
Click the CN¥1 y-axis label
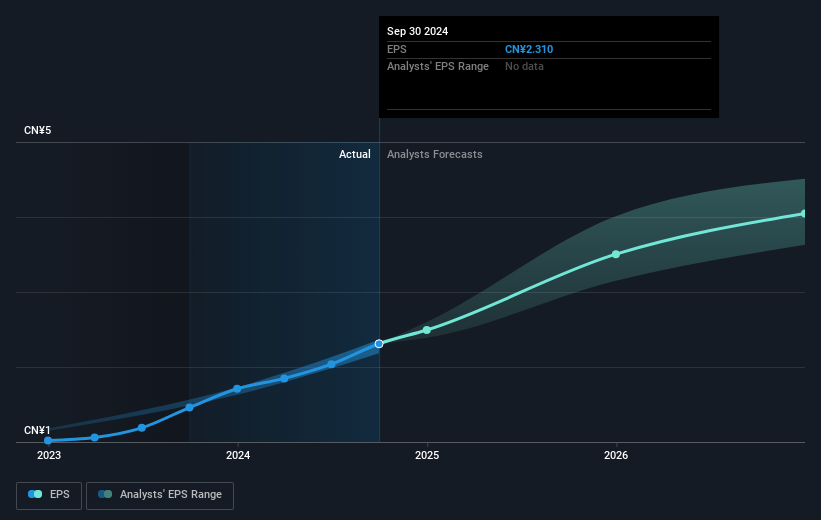click(37, 430)
